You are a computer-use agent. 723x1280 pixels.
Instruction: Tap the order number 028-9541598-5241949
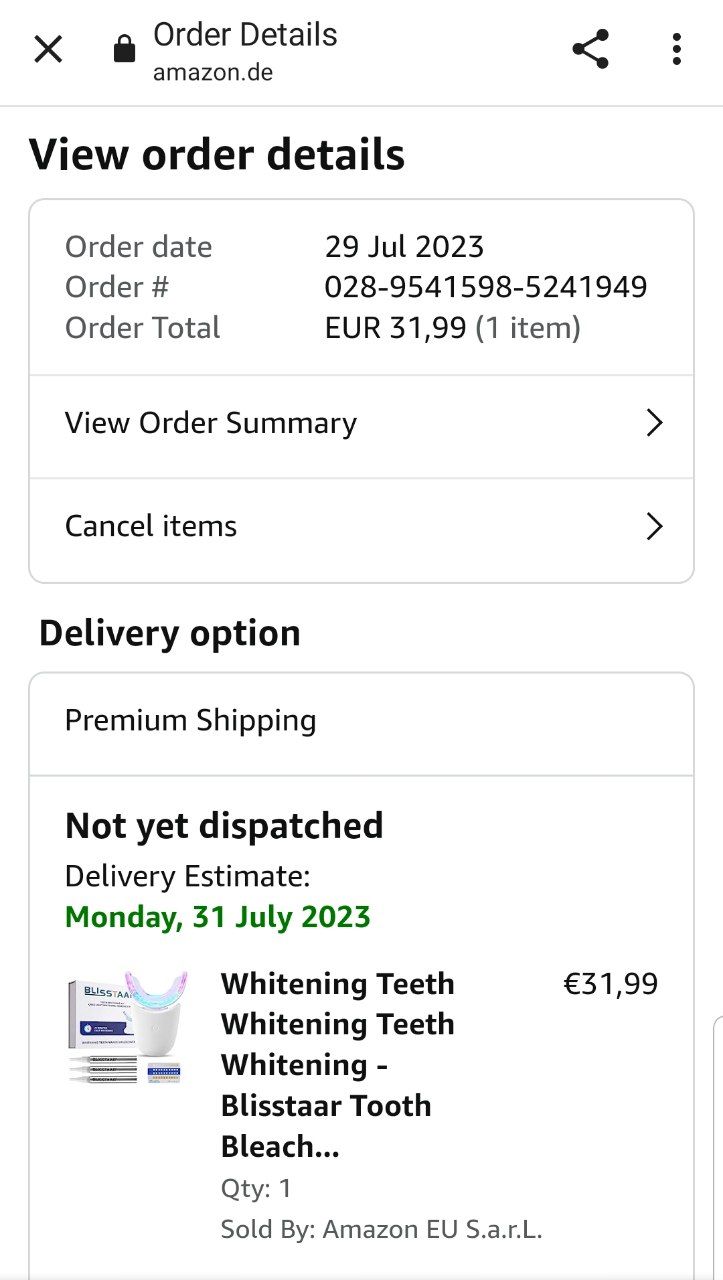[x=486, y=288]
